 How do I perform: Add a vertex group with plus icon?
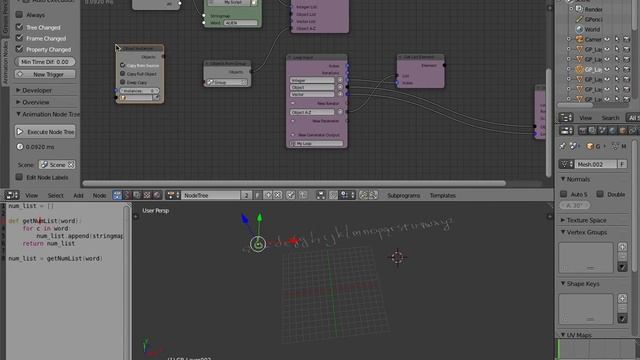click(x=622, y=247)
